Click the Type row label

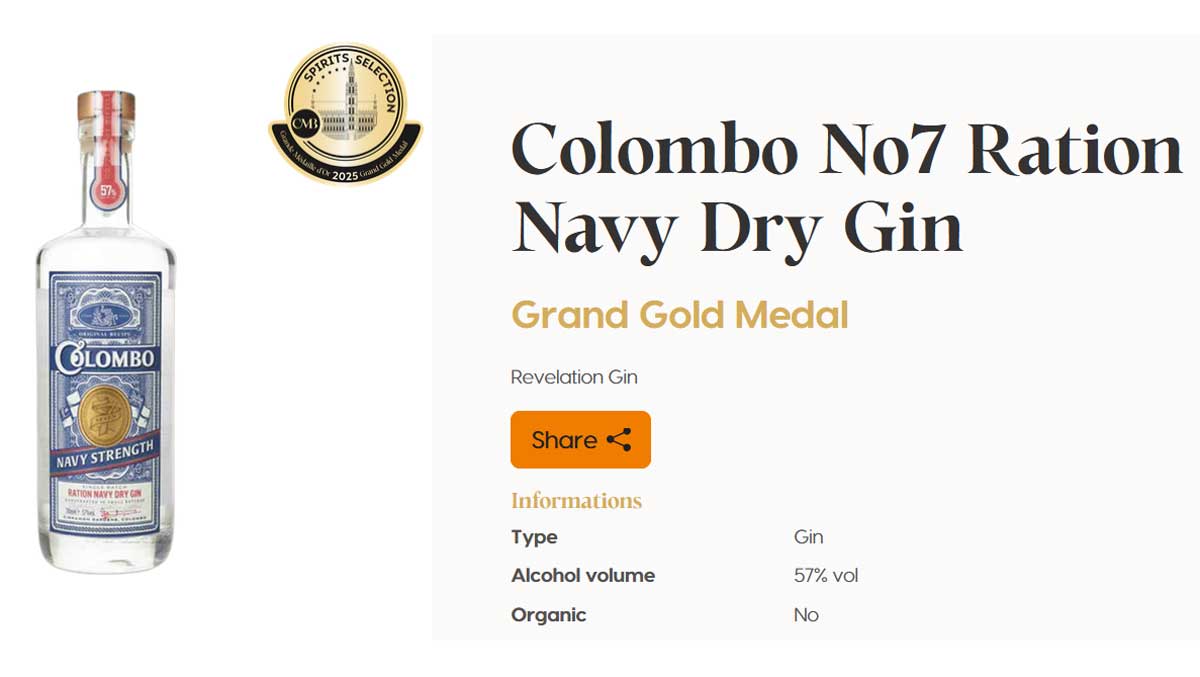534,537
